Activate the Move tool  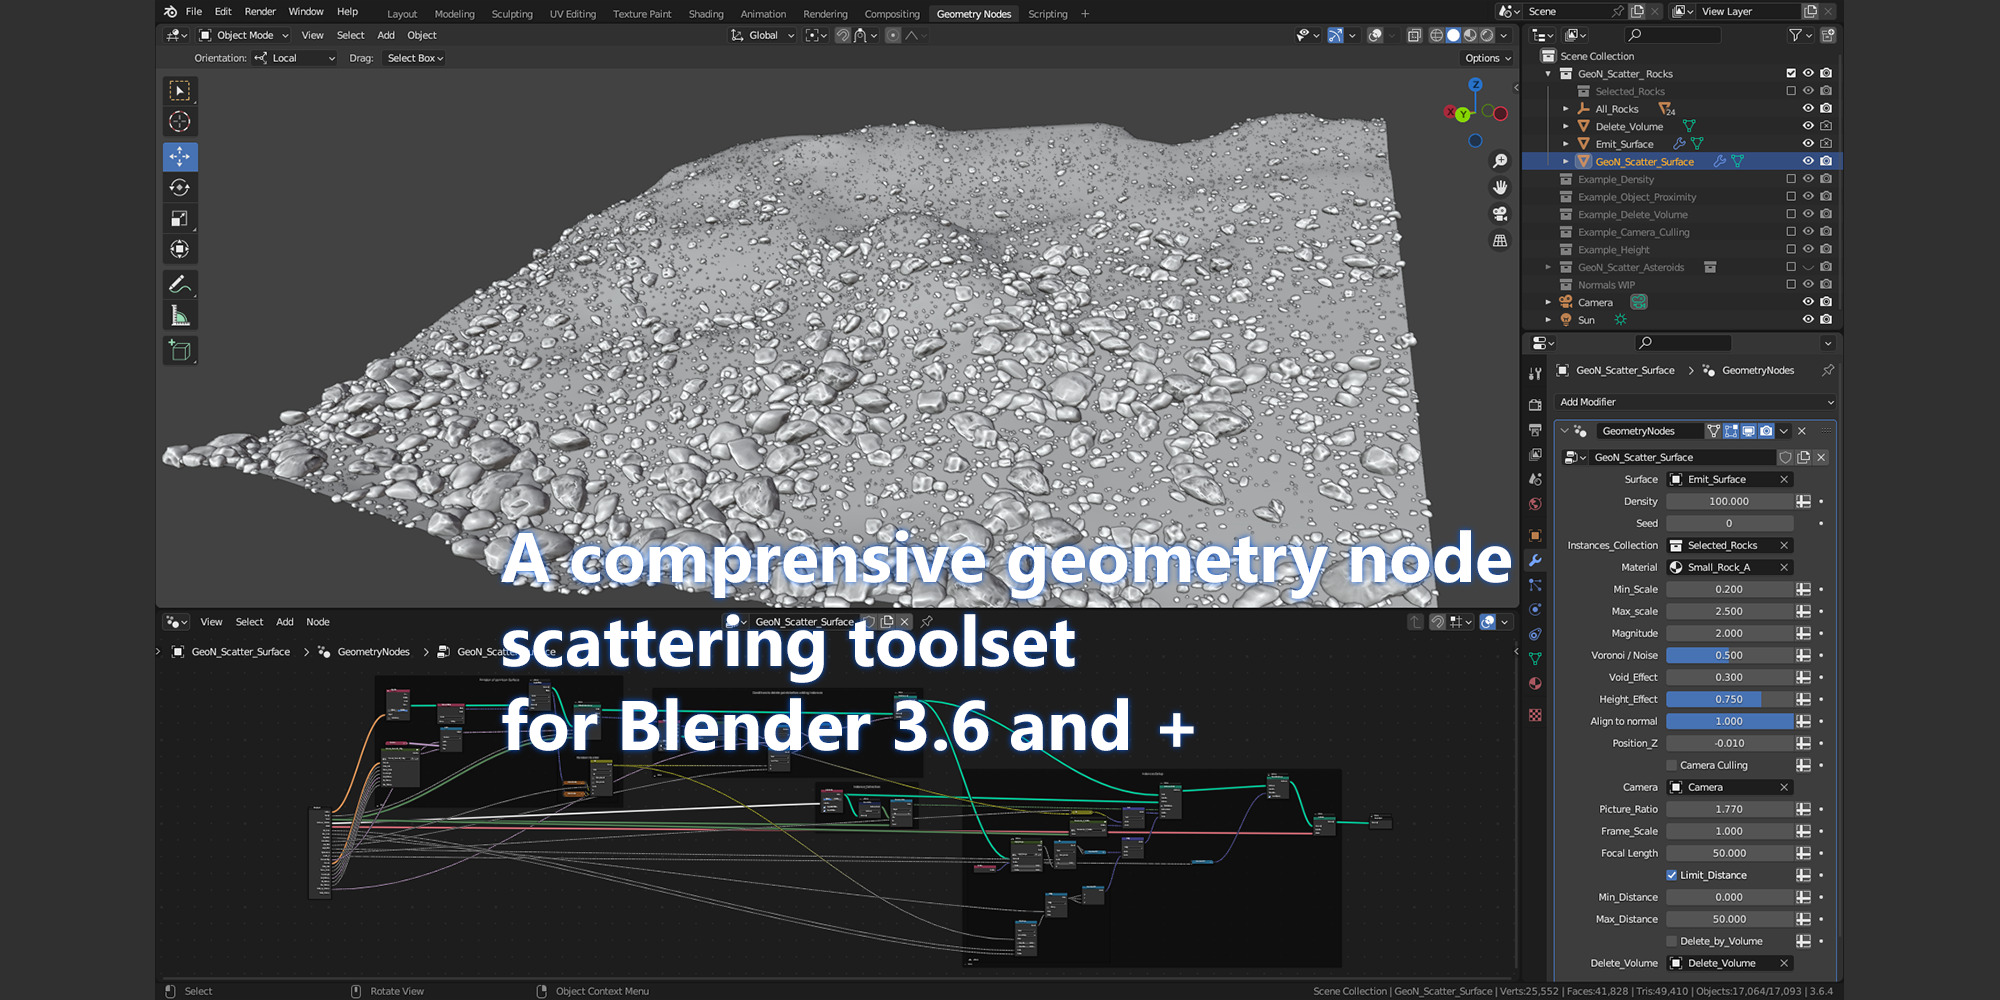(180, 157)
